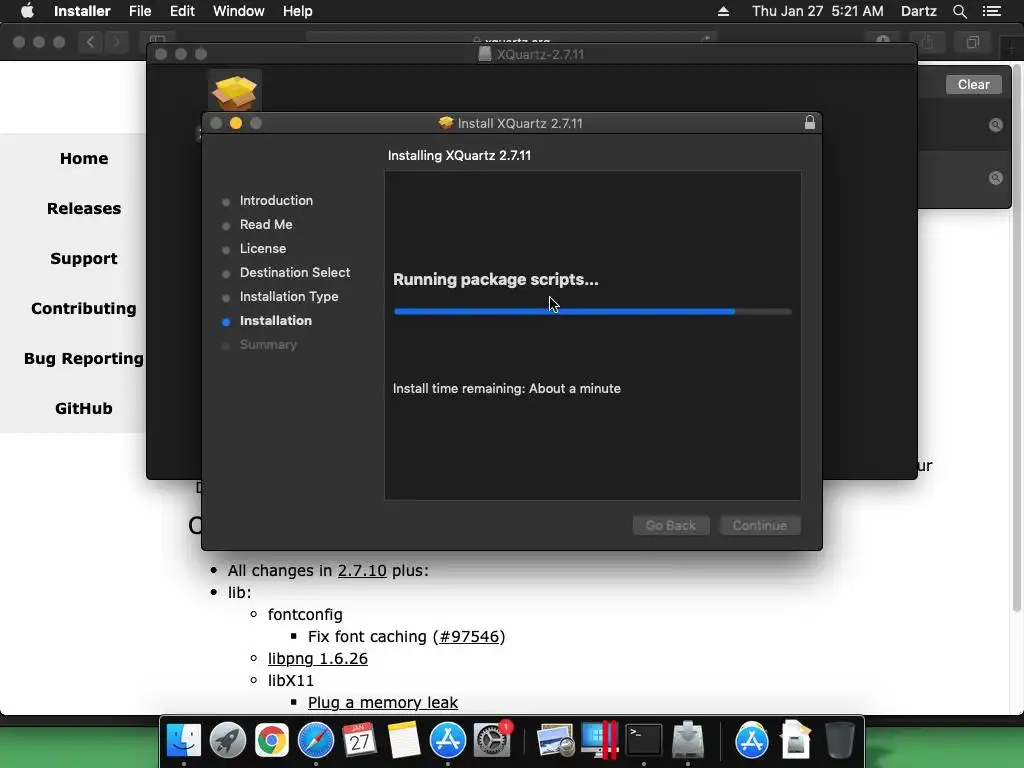Click the Destination Select step

[x=295, y=272]
